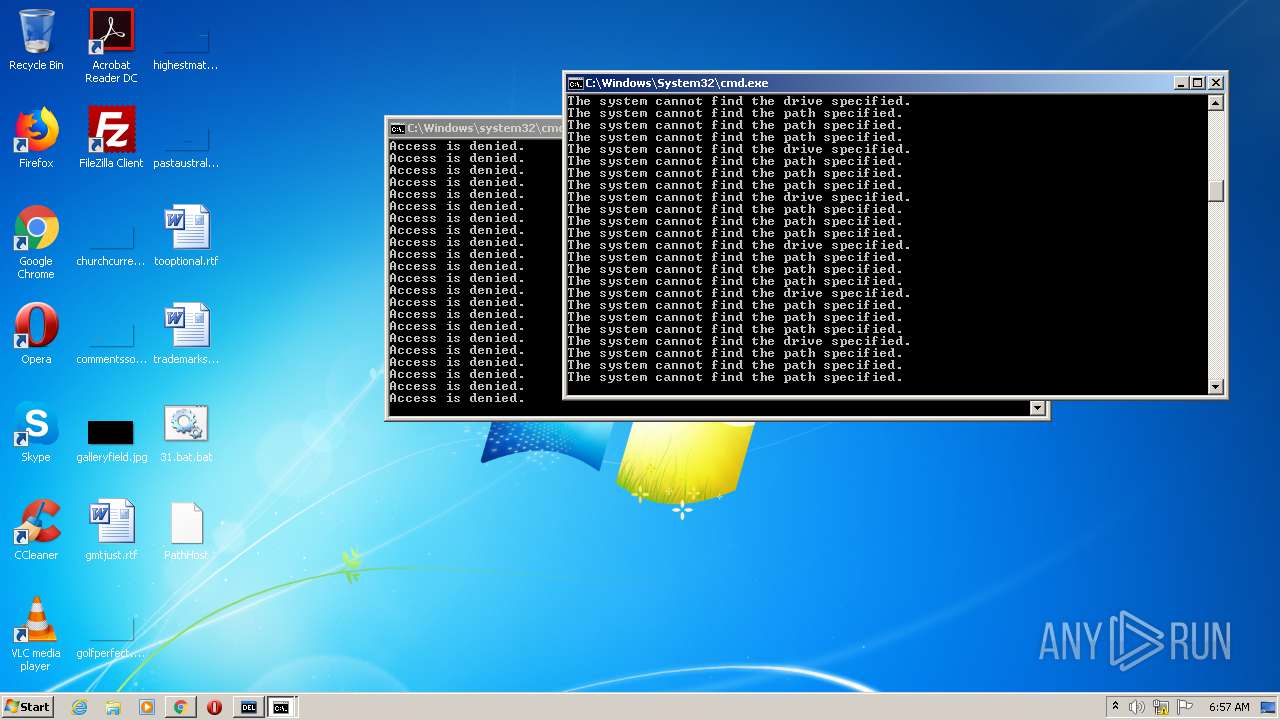Open the rear cmd window system menu icon
Screen dimensions: 1280x720
(397, 128)
